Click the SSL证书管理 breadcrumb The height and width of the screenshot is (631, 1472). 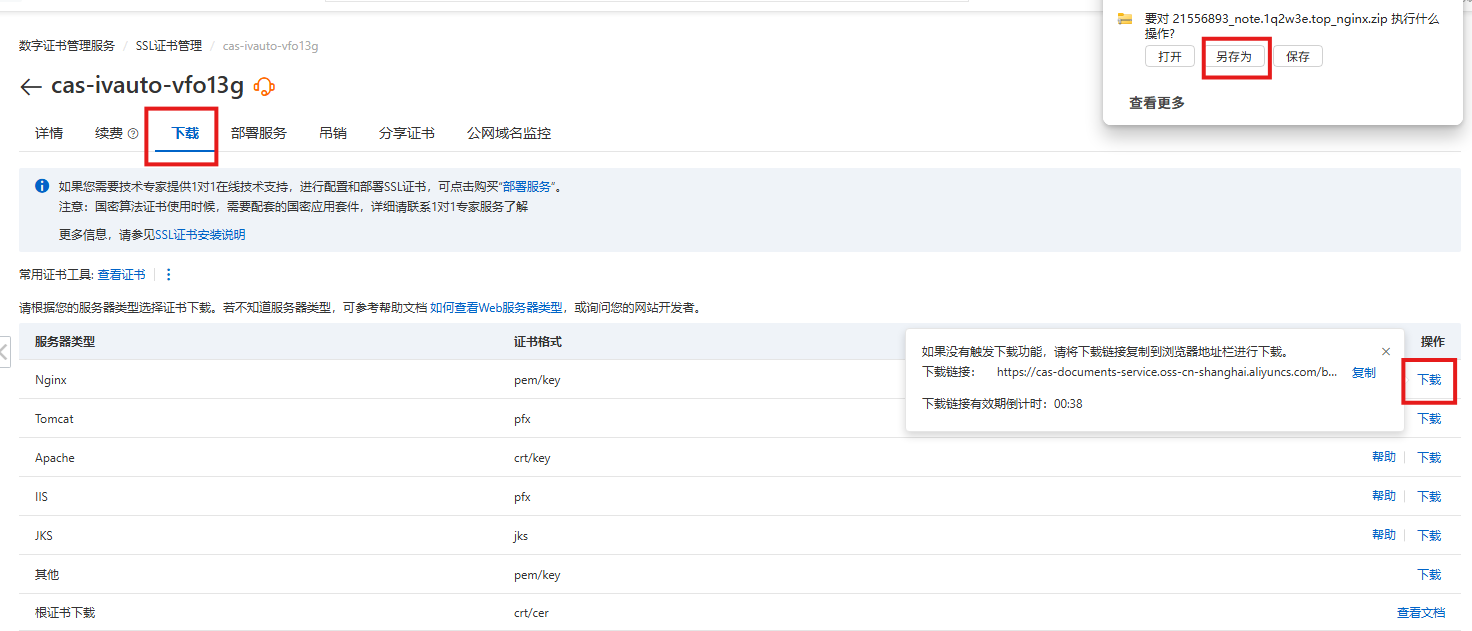pyautogui.click(x=168, y=46)
